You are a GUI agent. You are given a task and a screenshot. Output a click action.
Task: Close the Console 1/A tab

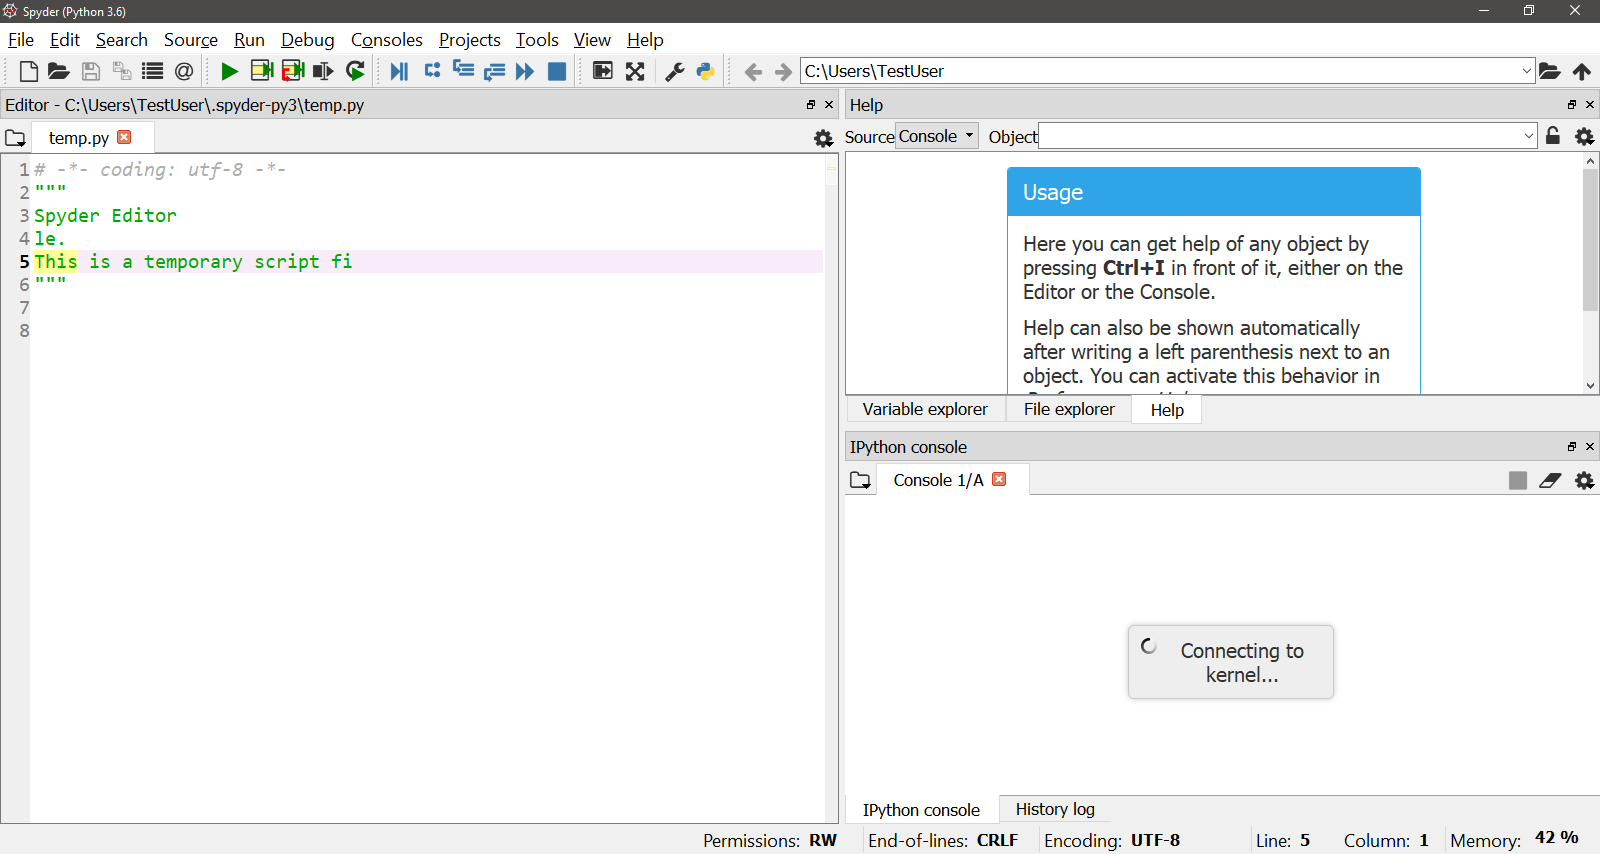999,479
